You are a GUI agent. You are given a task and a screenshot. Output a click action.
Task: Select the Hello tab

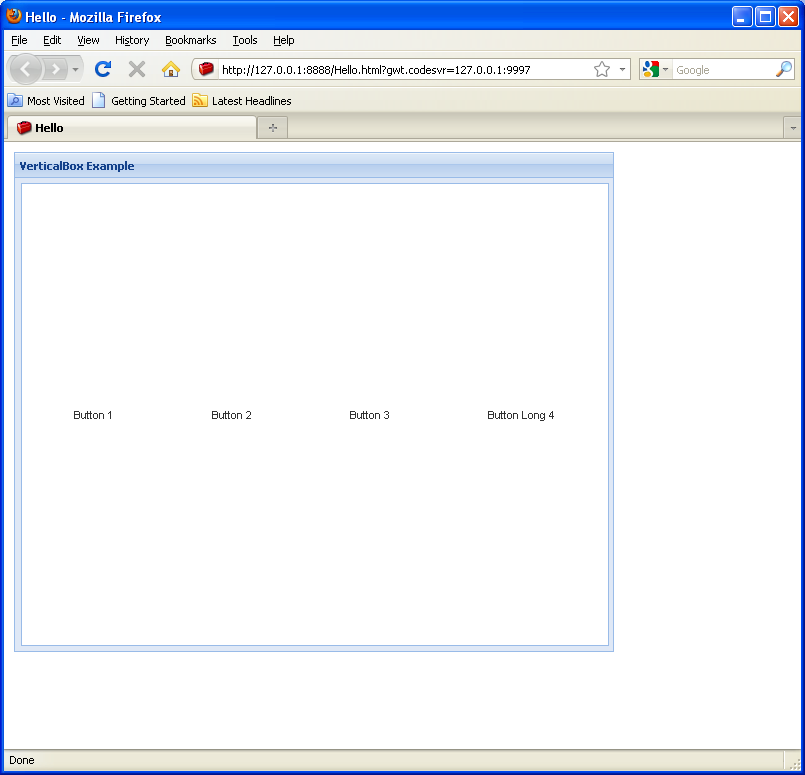pyautogui.click(x=131, y=128)
